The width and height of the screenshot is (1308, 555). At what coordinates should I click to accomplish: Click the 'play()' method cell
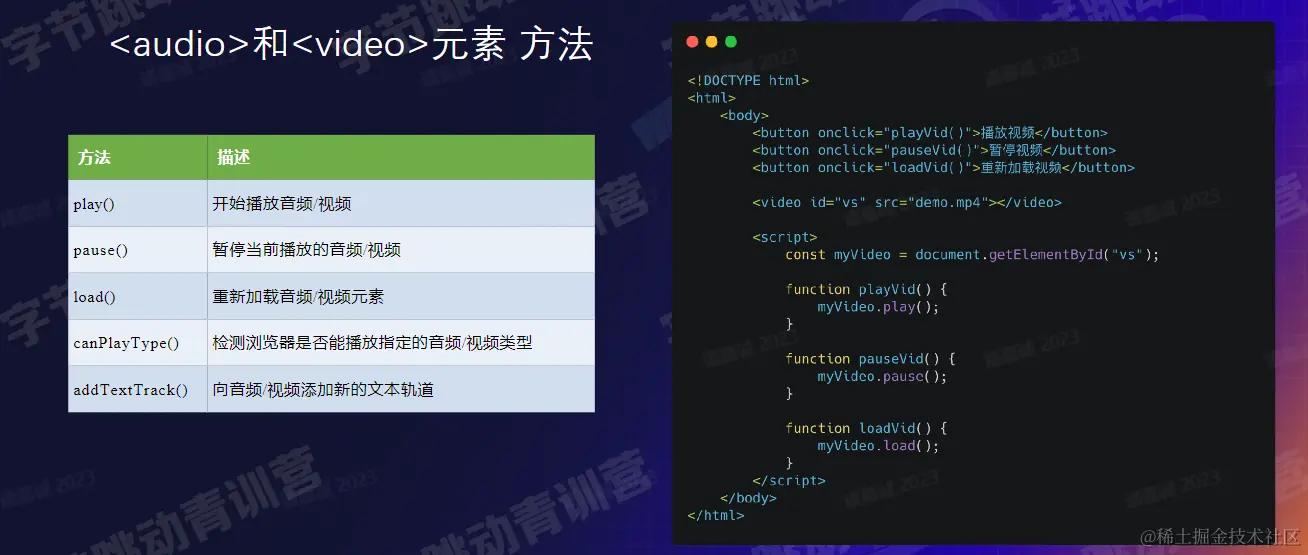(x=138, y=204)
